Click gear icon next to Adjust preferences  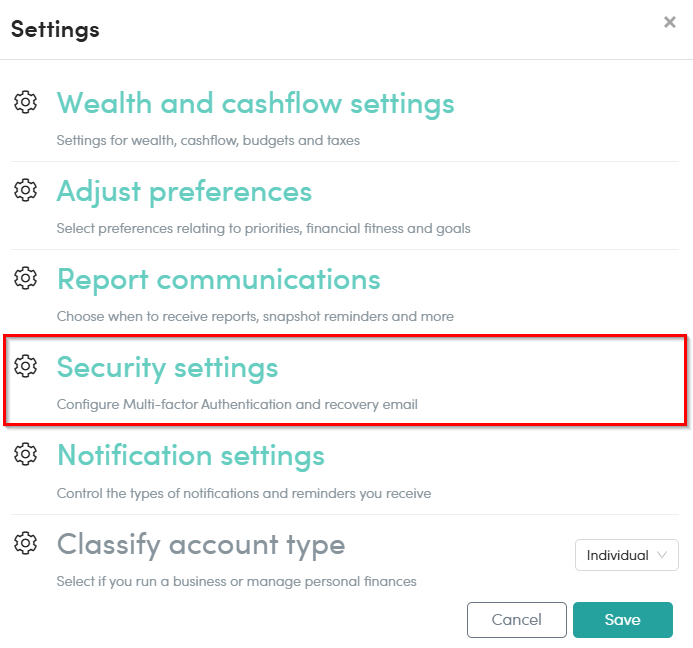[26, 191]
